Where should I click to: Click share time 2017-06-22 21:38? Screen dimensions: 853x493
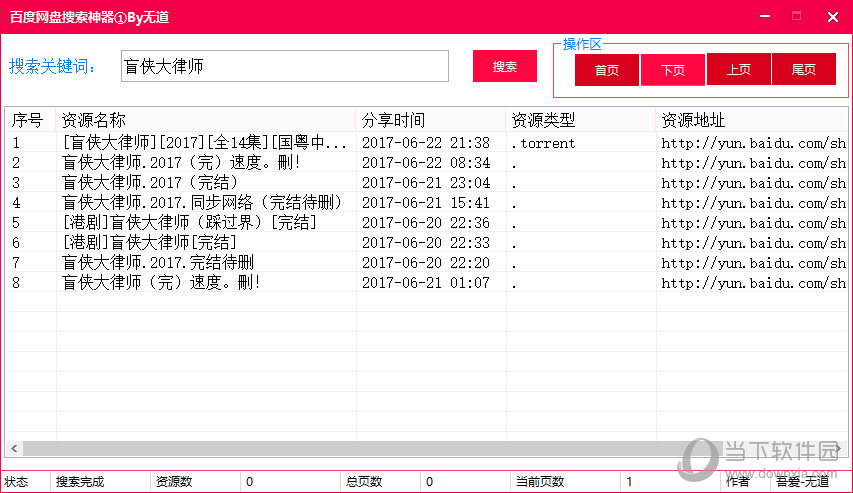click(x=426, y=143)
